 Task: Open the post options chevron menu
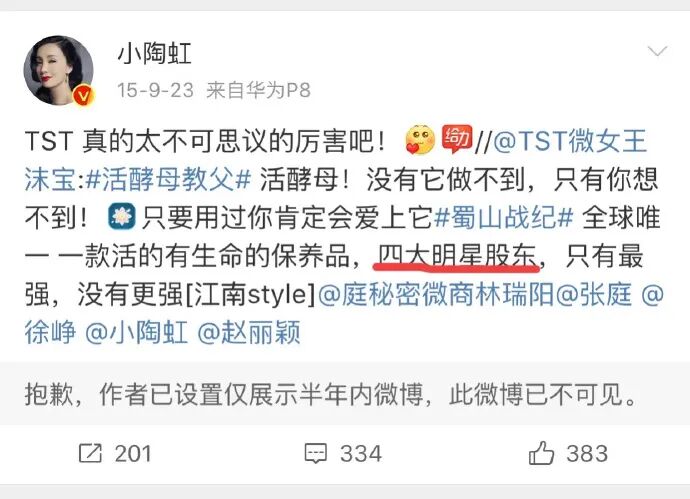(657, 51)
